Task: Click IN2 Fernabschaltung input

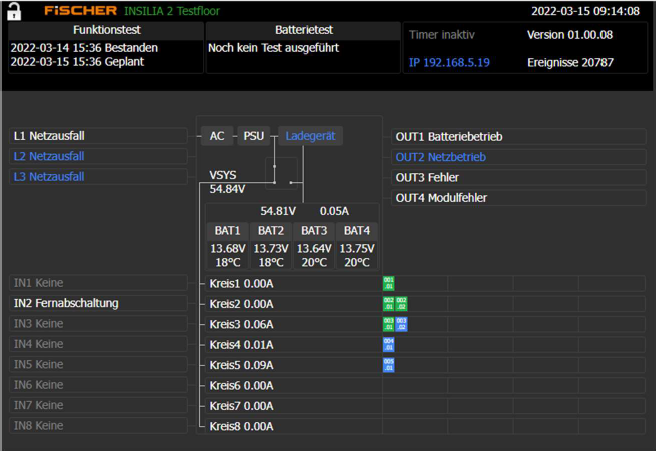Action: click(66, 303)
